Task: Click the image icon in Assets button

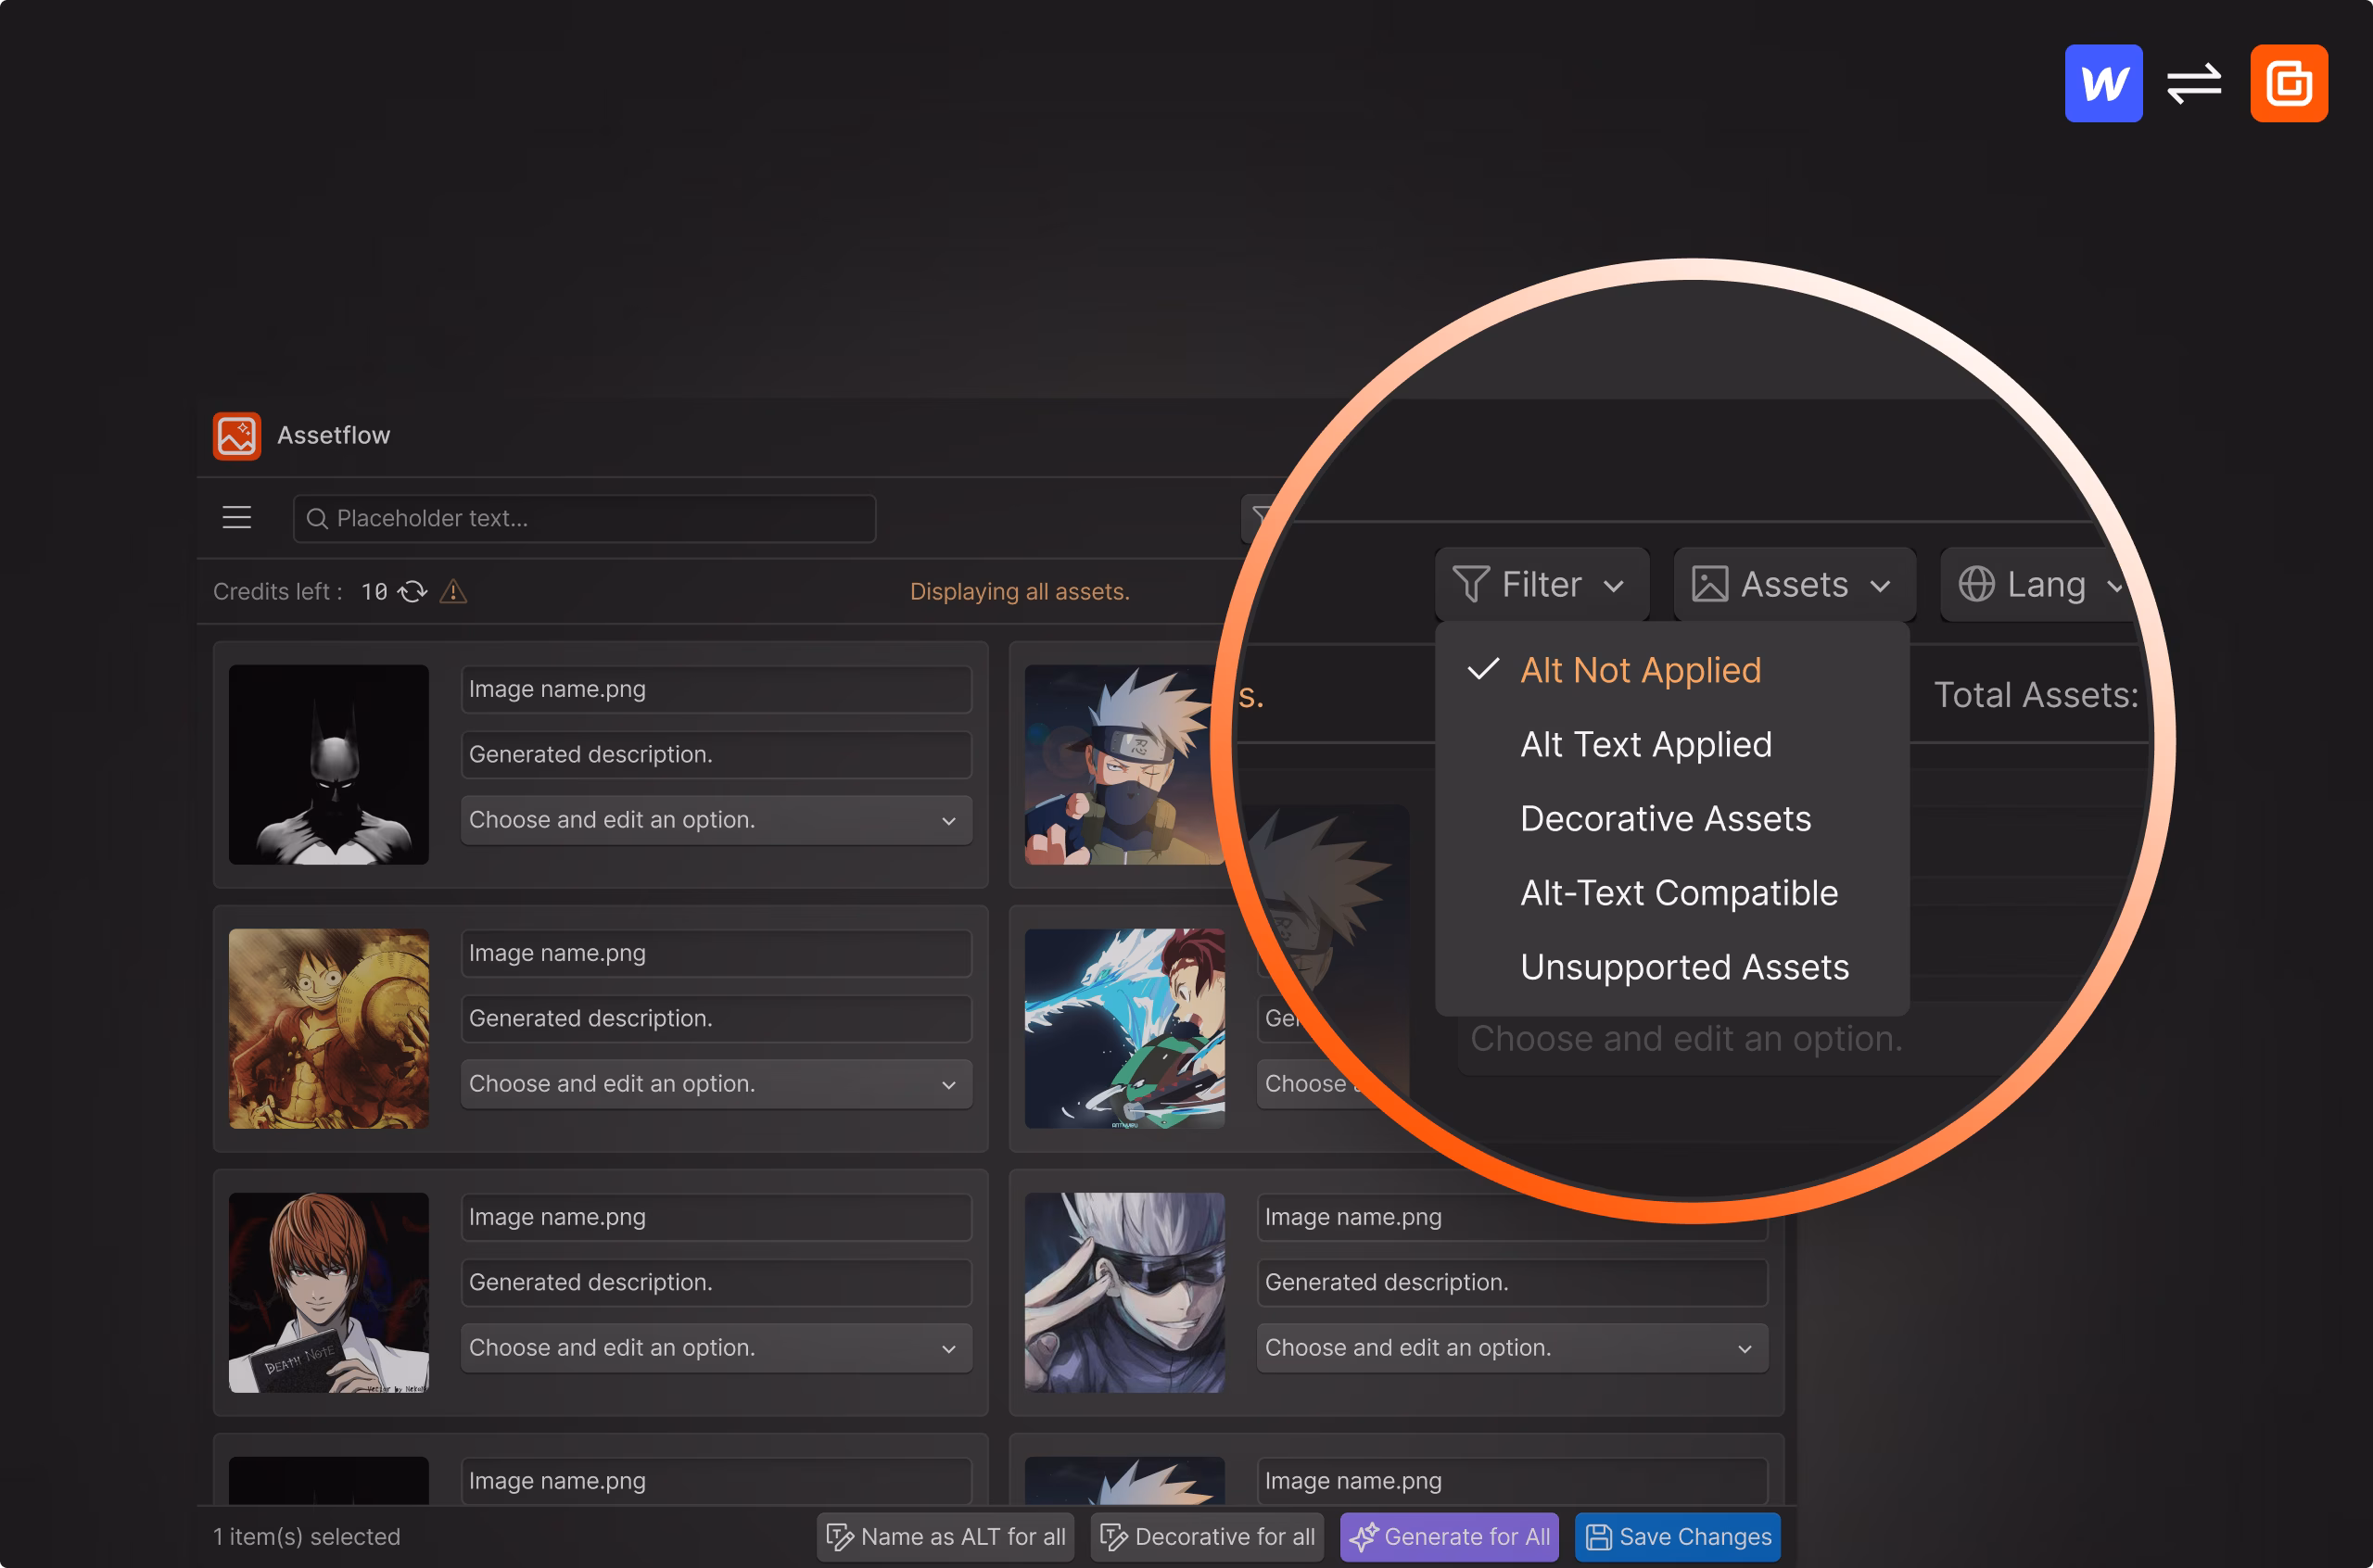Action: click(1709, 584)
